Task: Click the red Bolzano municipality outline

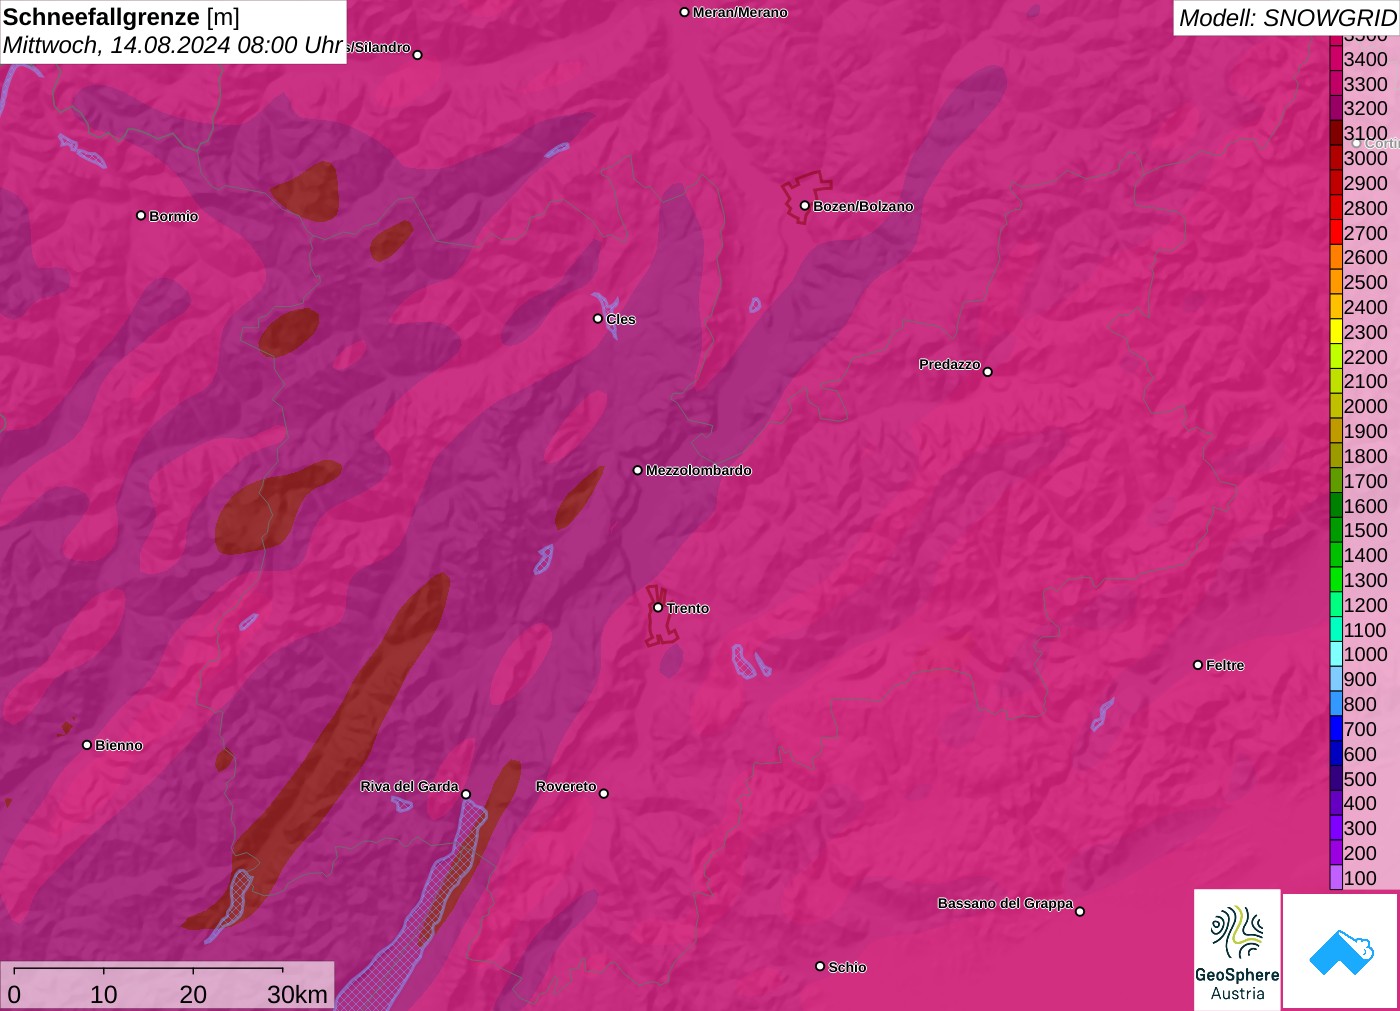Action: tap(806, 197)
